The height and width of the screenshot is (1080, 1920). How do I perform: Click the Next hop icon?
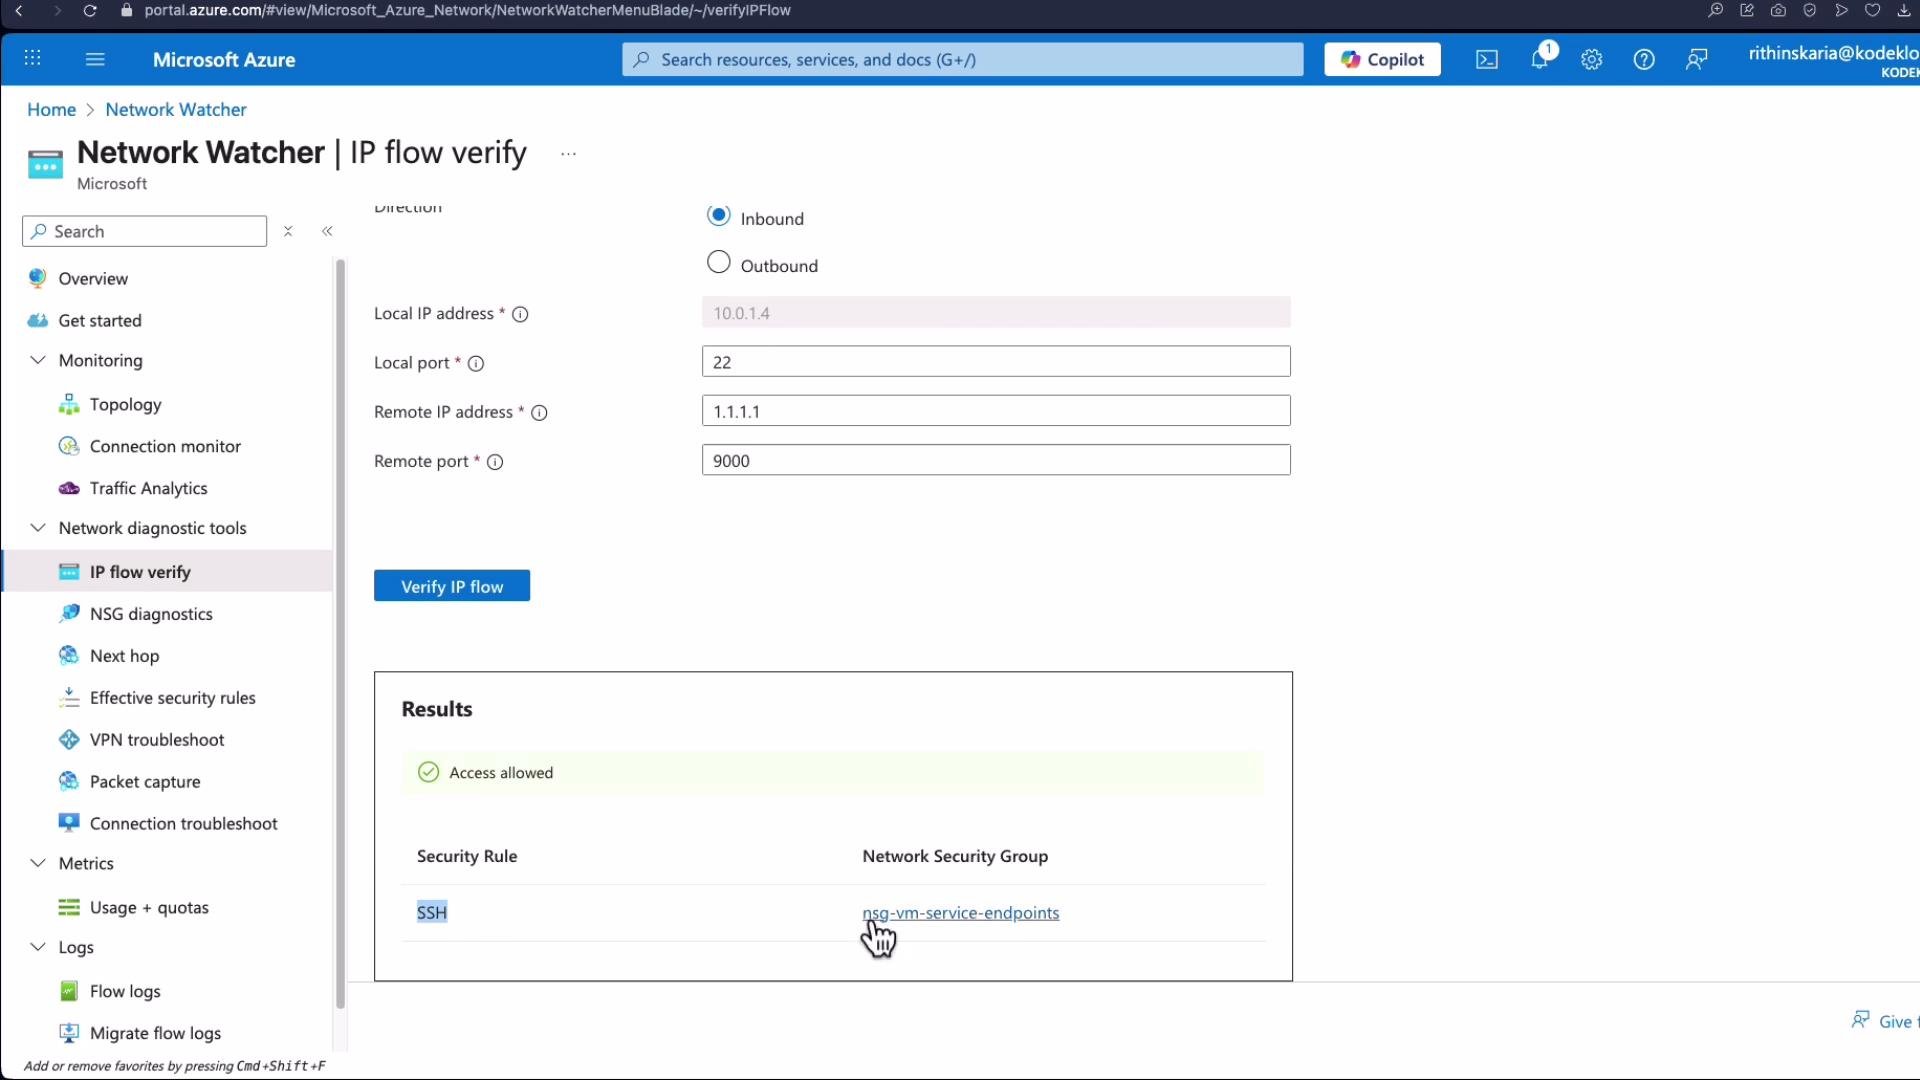(69, 655)
